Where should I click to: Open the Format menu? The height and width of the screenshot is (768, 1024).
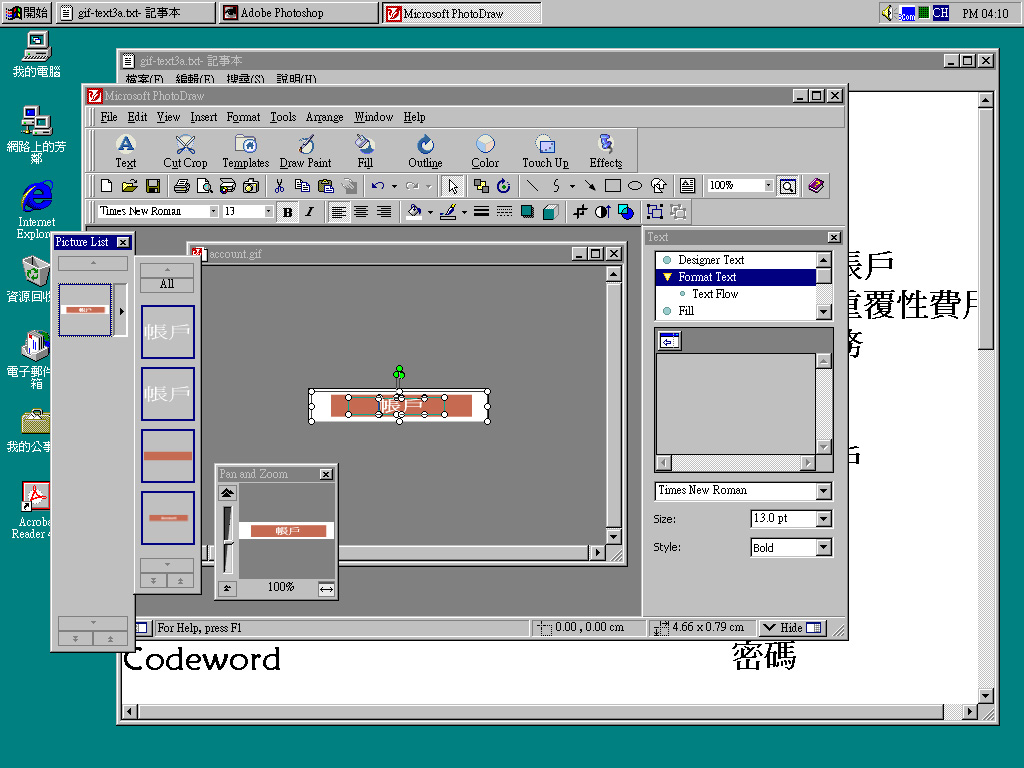(x=243, y=117)
